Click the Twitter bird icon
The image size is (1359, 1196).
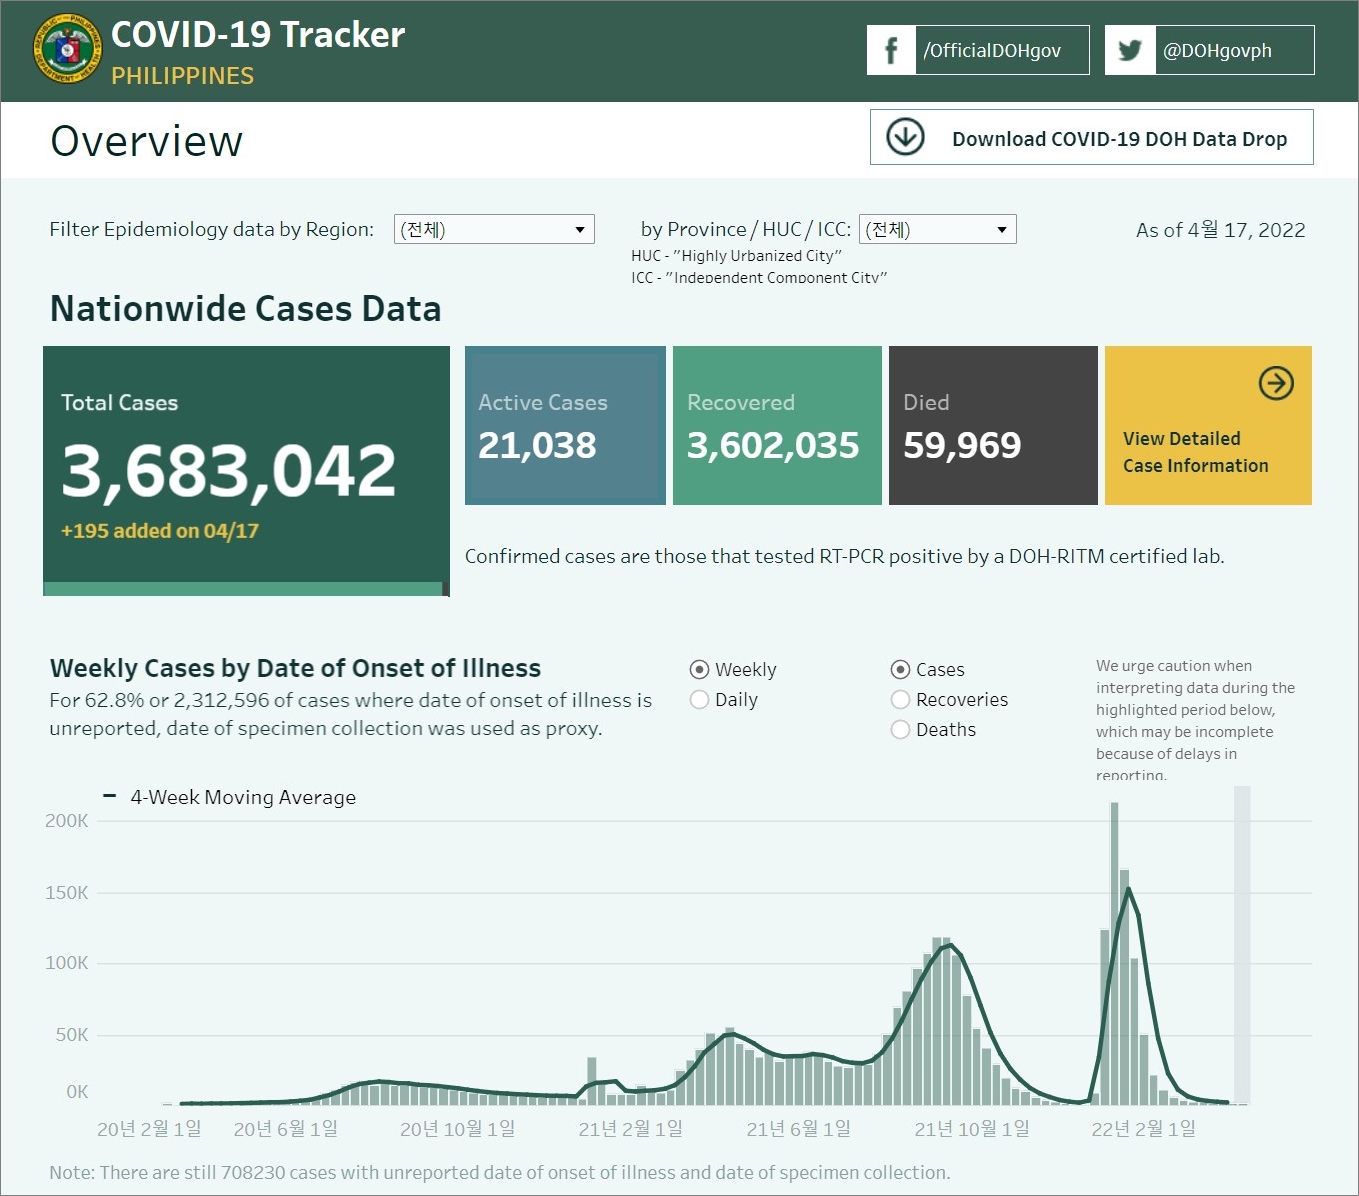[1130, 50]
